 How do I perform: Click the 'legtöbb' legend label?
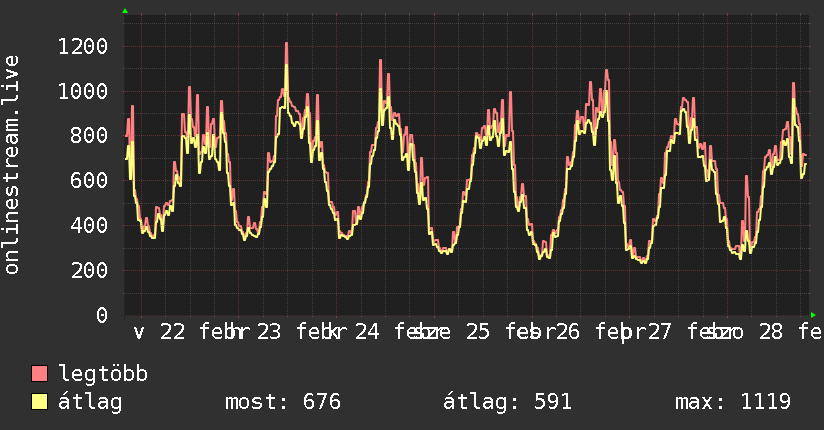pos(103,374)
